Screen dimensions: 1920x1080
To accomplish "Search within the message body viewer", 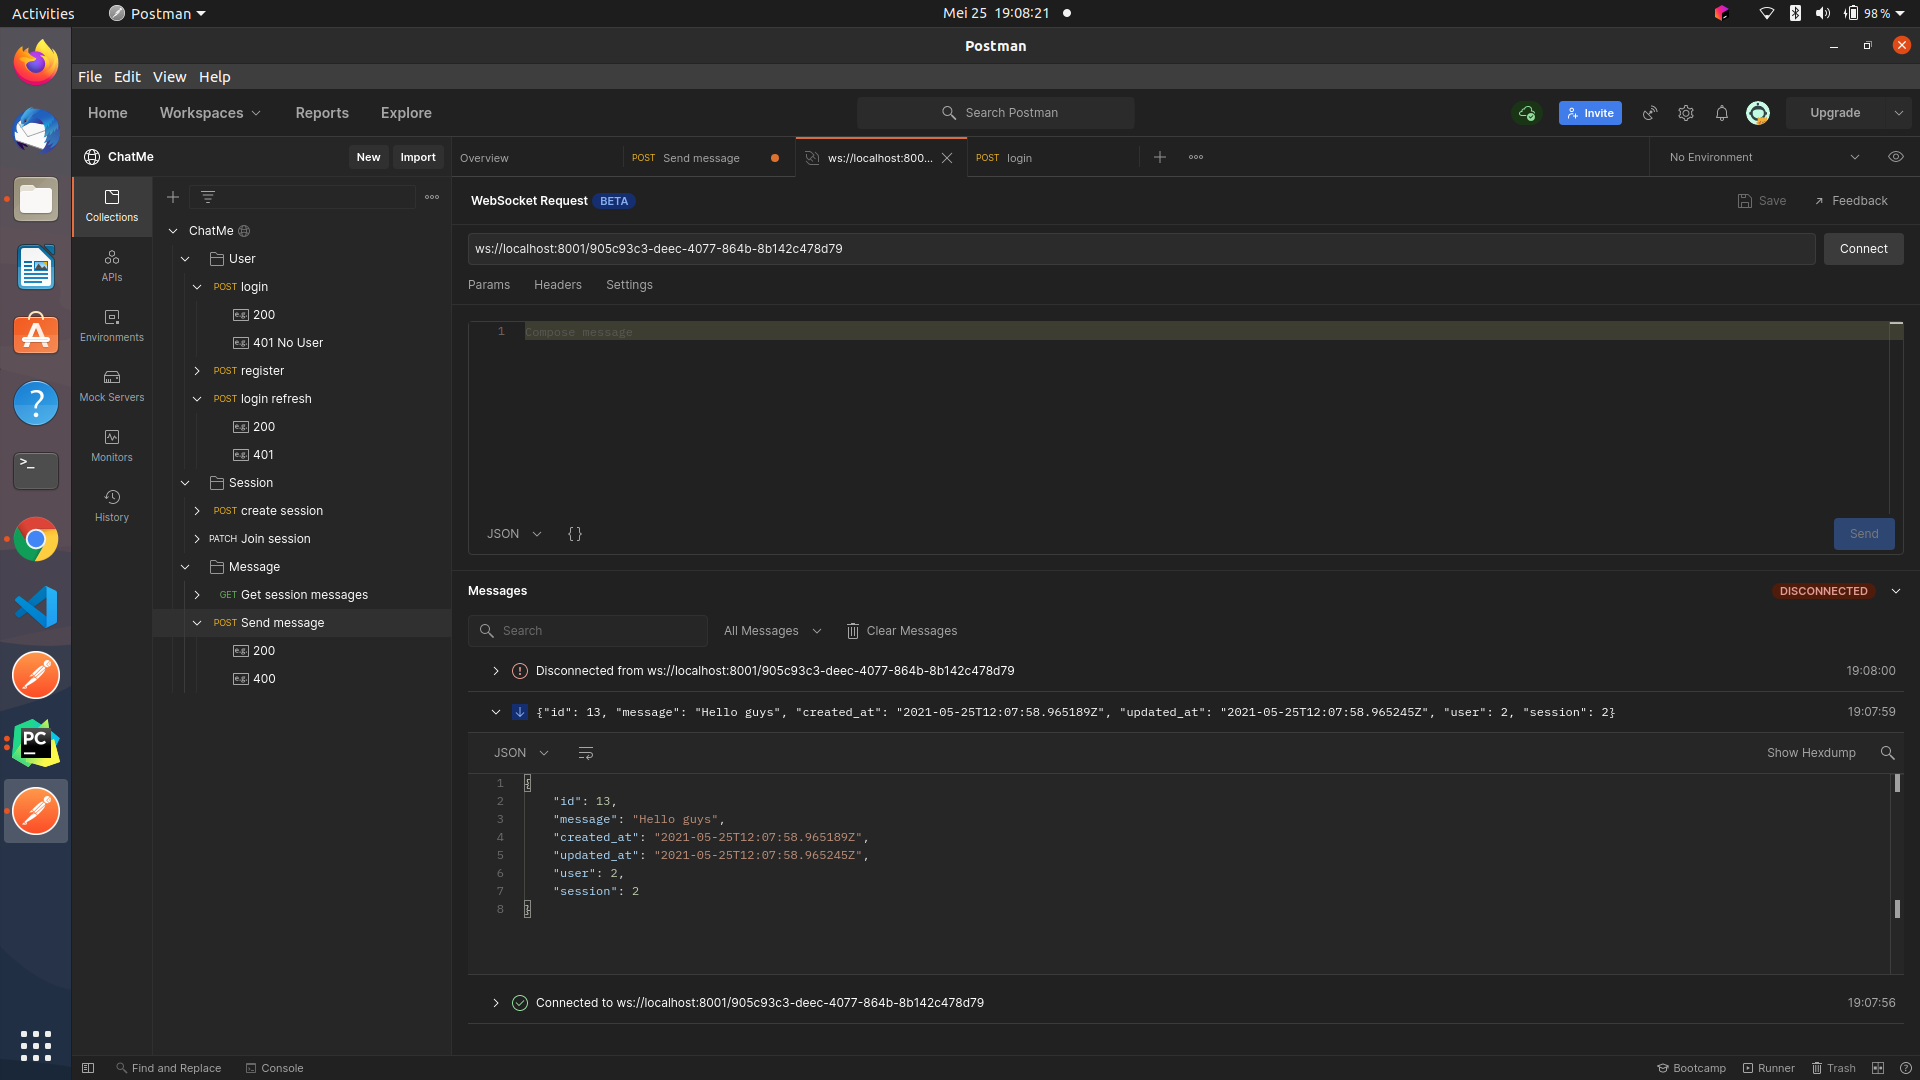I will (x=1888, y=753).
